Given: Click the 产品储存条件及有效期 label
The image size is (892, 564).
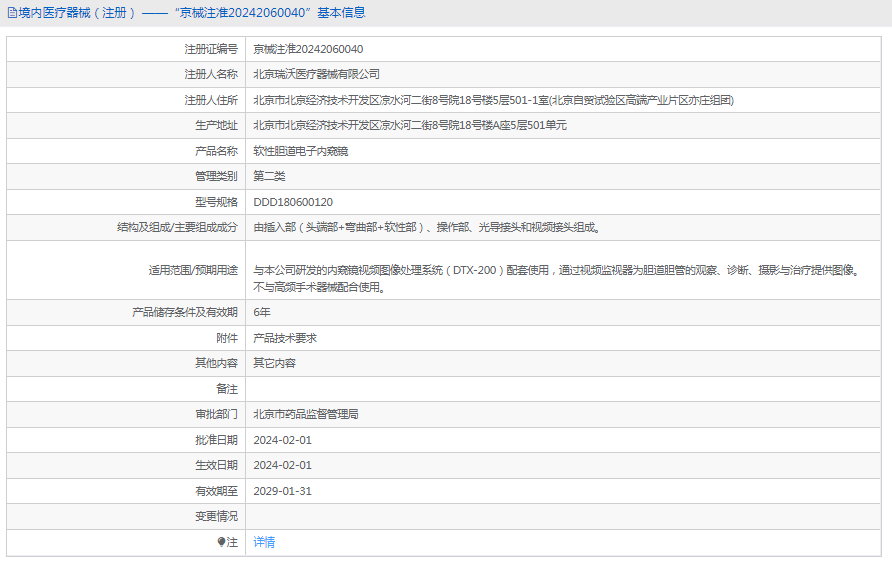Looking at the screenshot, I should 185,312.
